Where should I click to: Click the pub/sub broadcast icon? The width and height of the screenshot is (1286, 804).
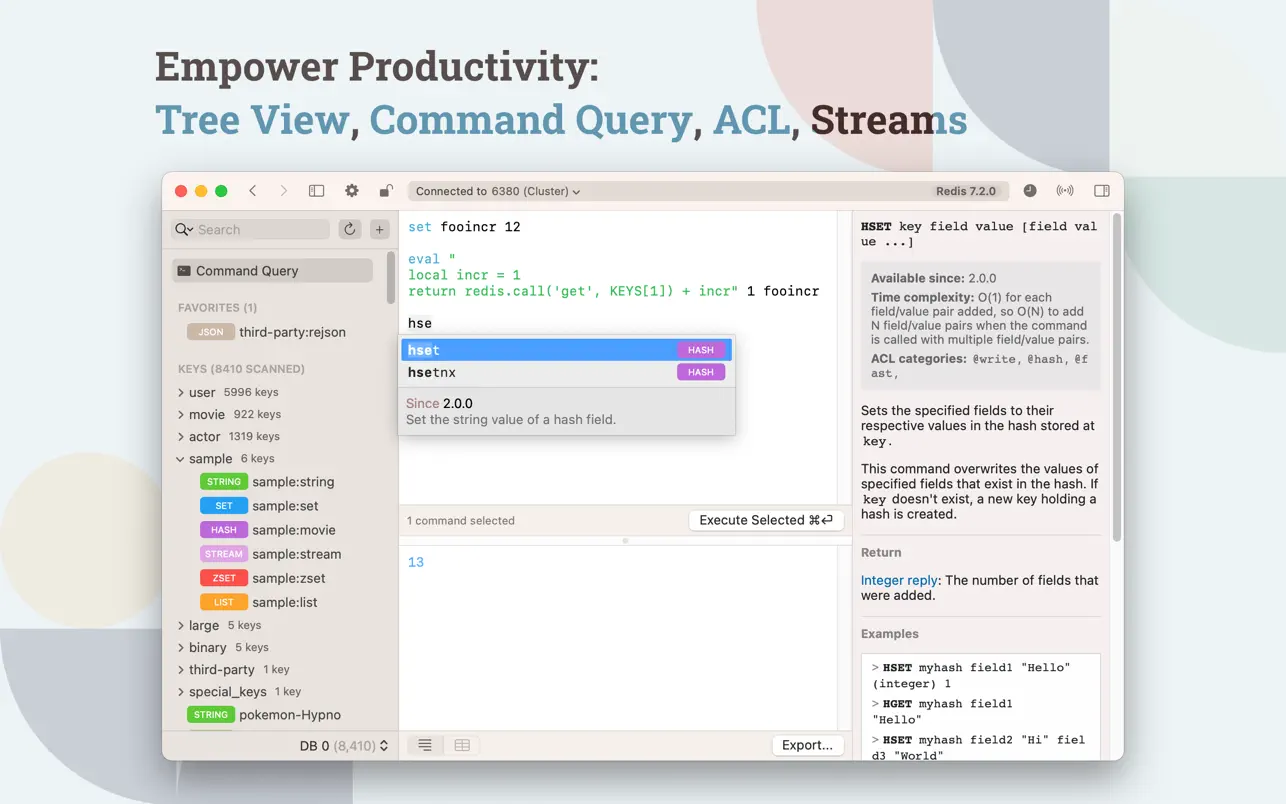coord(1065,191)
